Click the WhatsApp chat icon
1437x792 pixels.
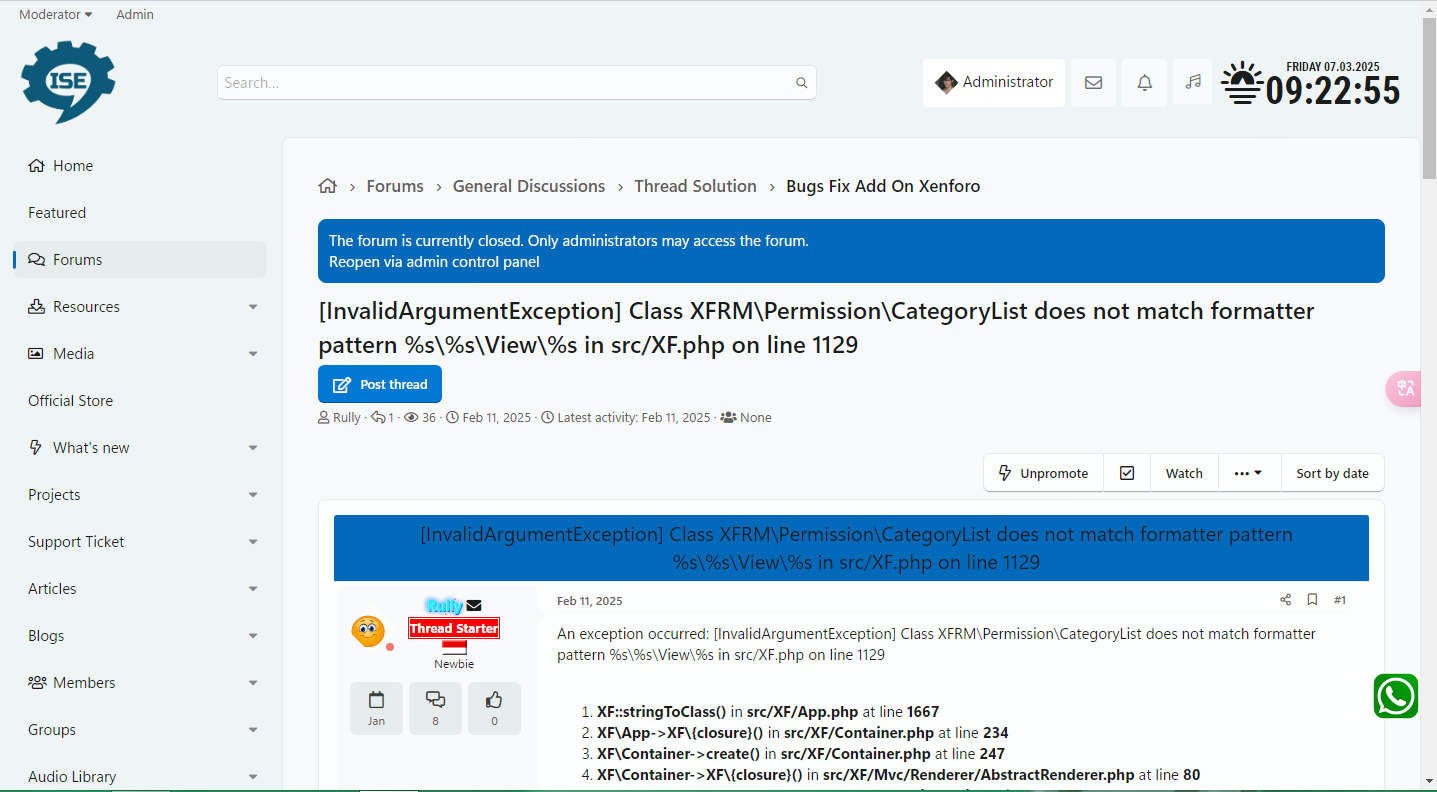pos(1395,696)
